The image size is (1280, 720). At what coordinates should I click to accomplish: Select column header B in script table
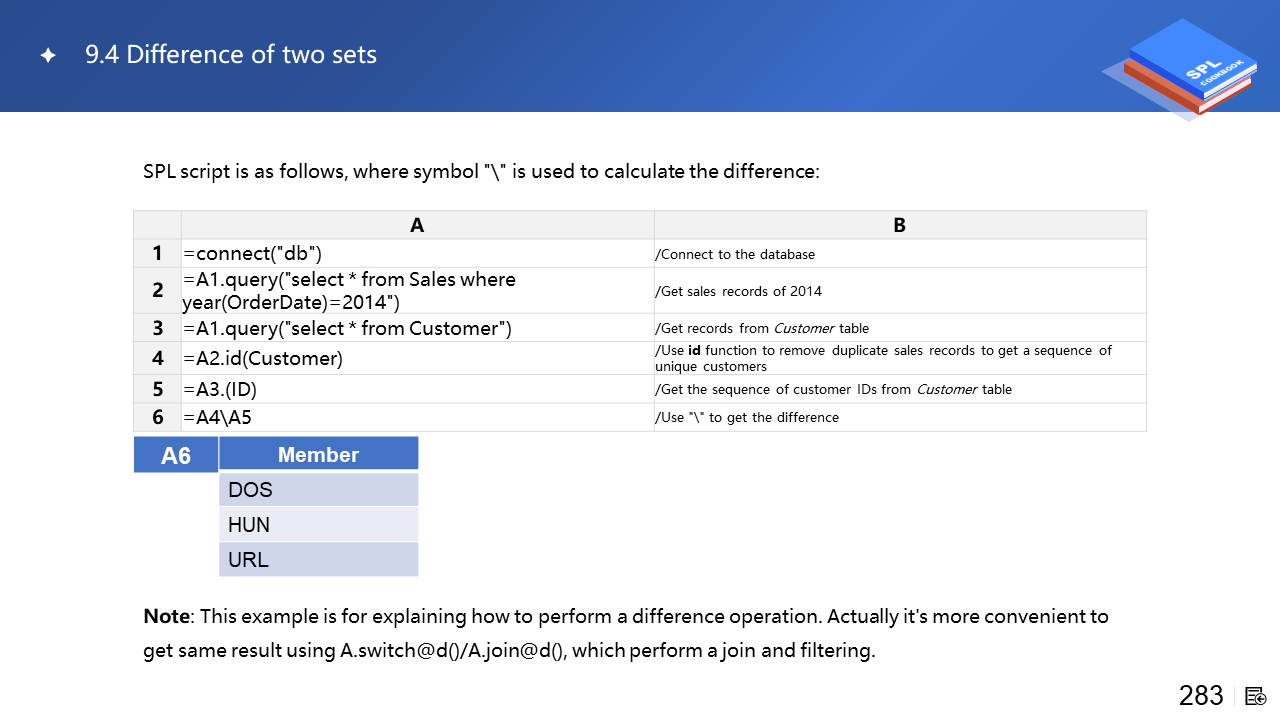click(899, 225)
